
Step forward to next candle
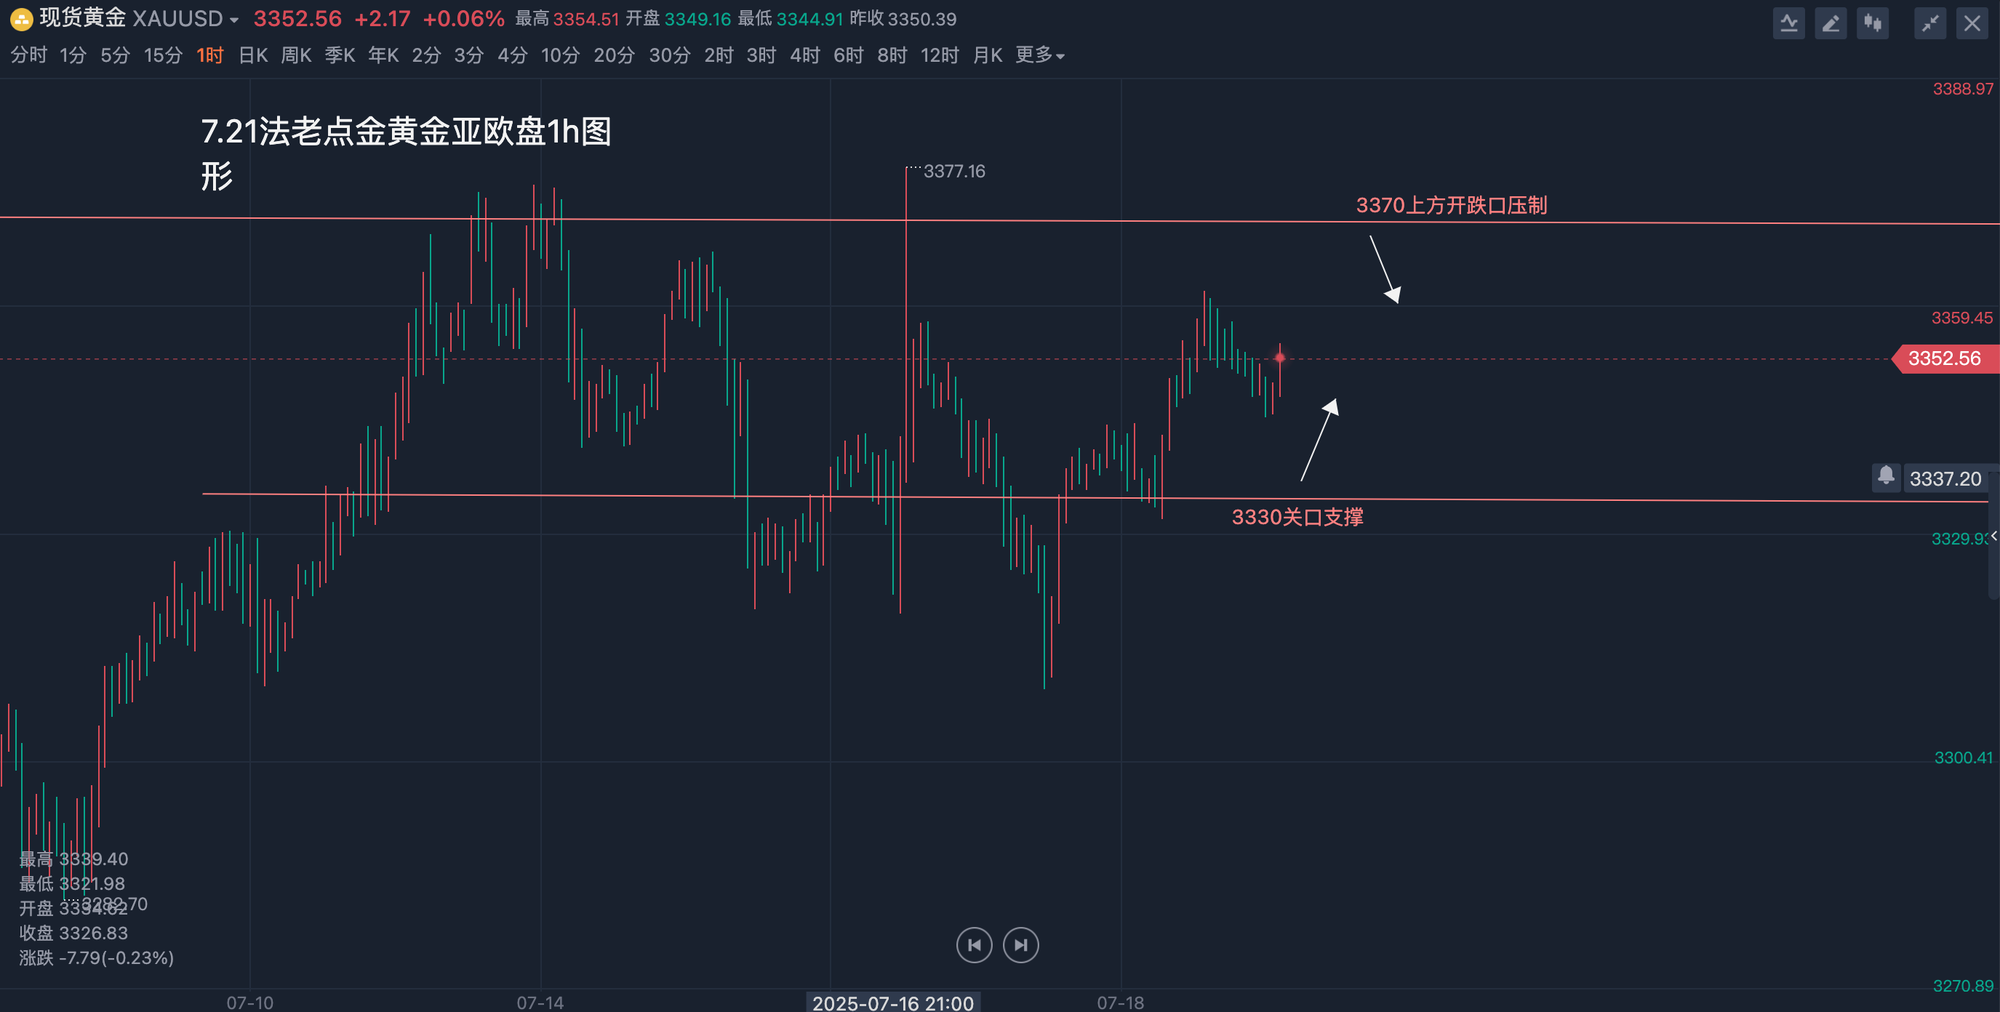pyautogui.click(x=1020, y=945)
